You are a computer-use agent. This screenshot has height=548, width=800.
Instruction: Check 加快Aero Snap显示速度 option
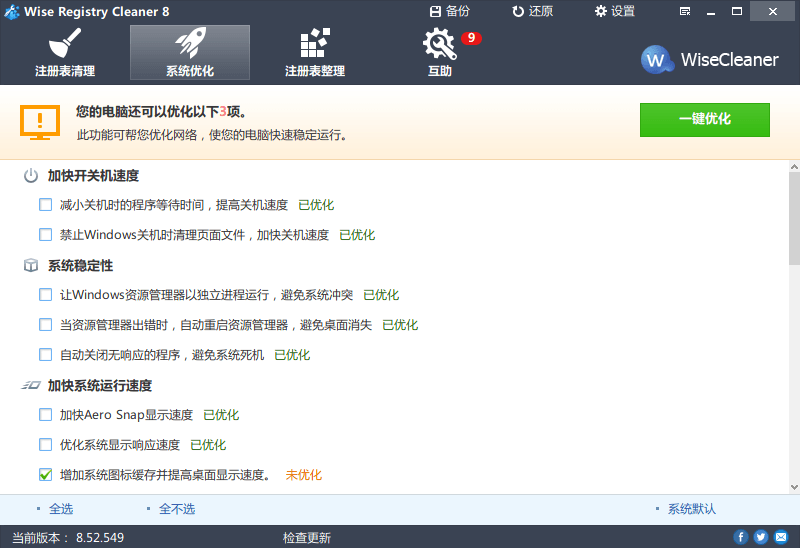click(x=45, y=414)
